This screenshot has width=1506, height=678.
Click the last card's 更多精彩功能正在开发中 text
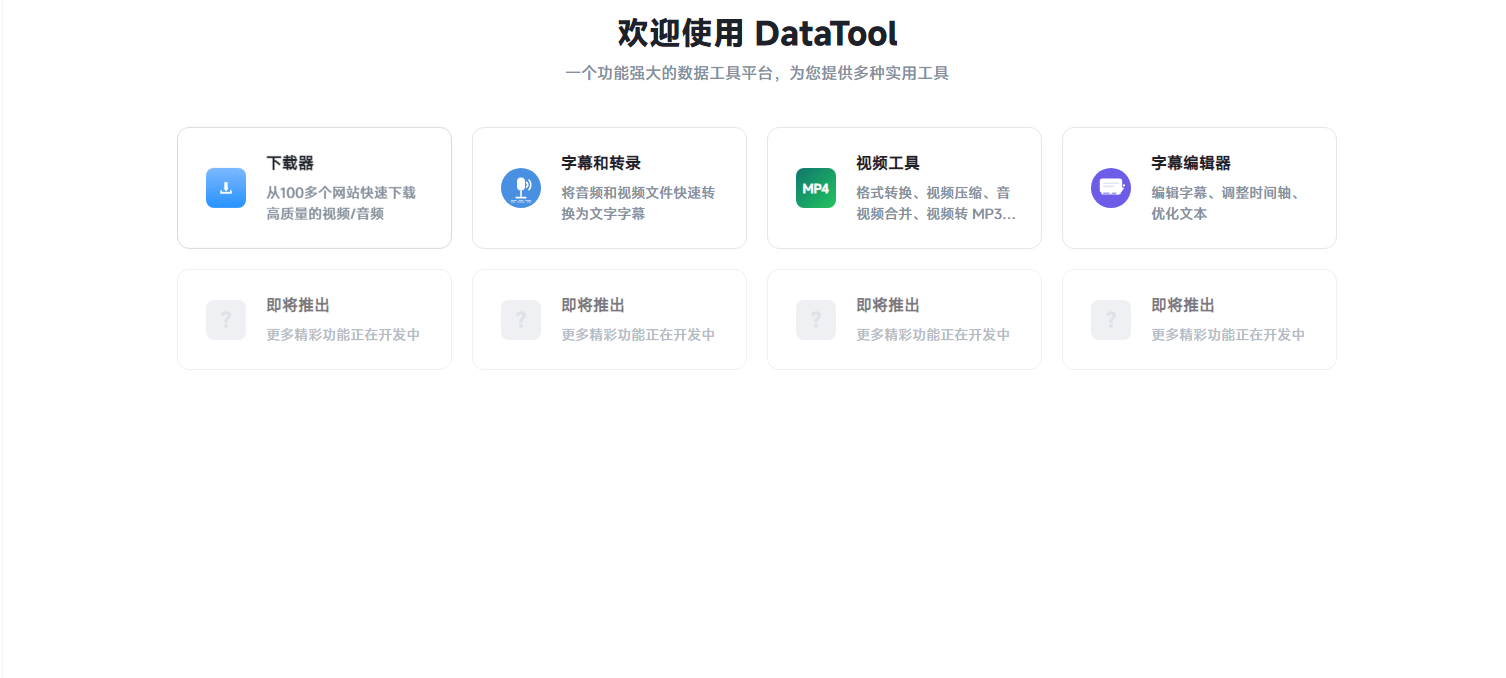[1228, 335]
